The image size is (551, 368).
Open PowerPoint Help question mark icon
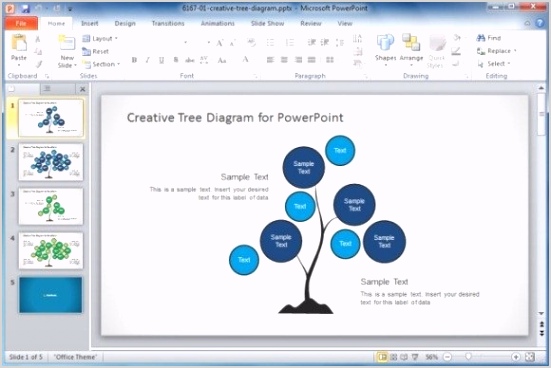pyautogui.click(x=539, y=23)
